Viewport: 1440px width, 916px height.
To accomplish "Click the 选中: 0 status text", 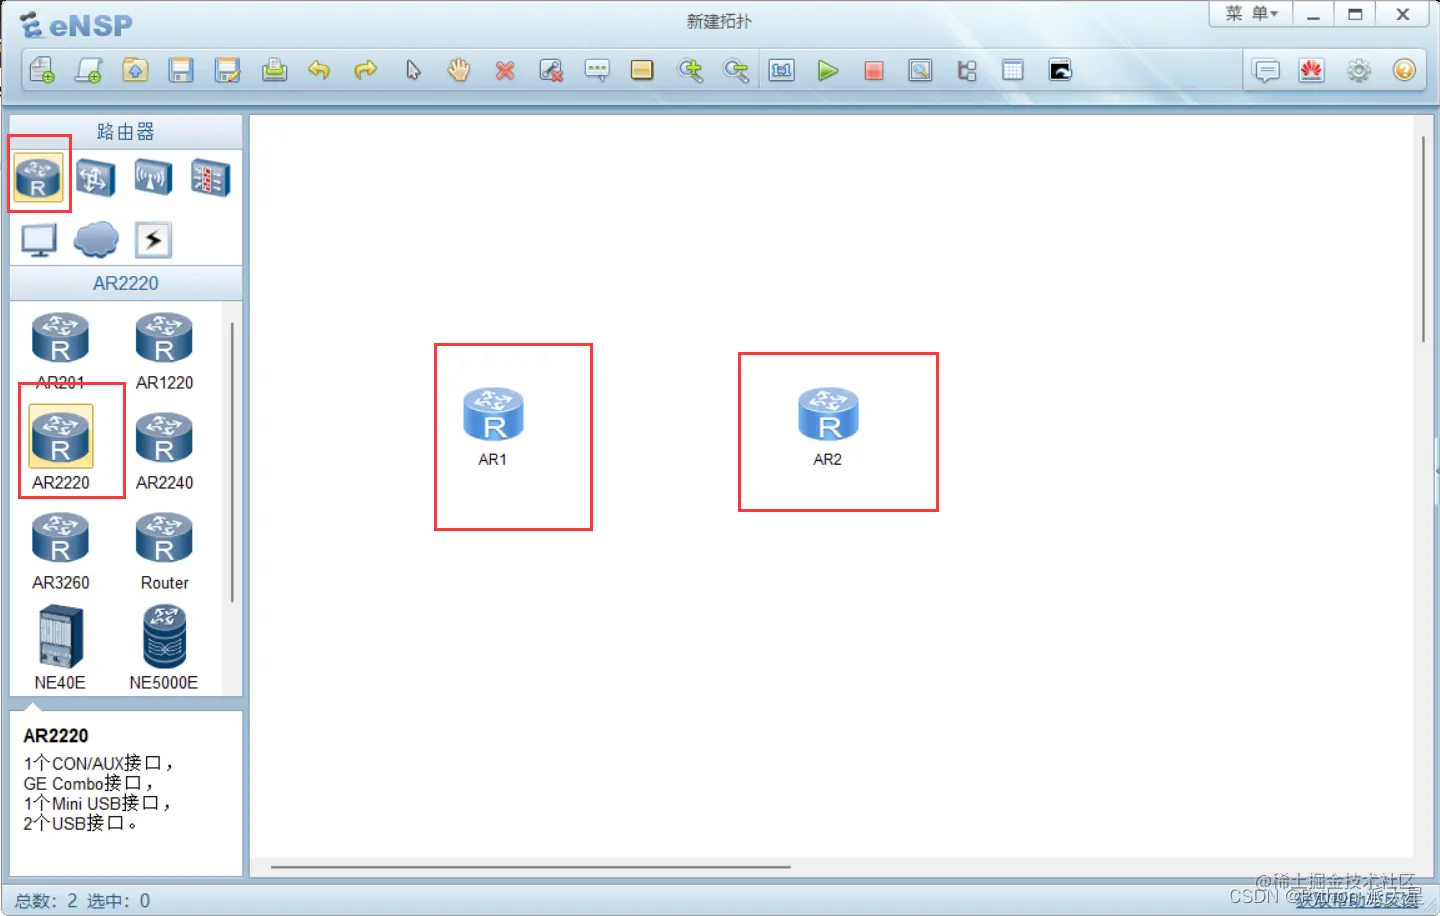I will (x=118, y=901).
